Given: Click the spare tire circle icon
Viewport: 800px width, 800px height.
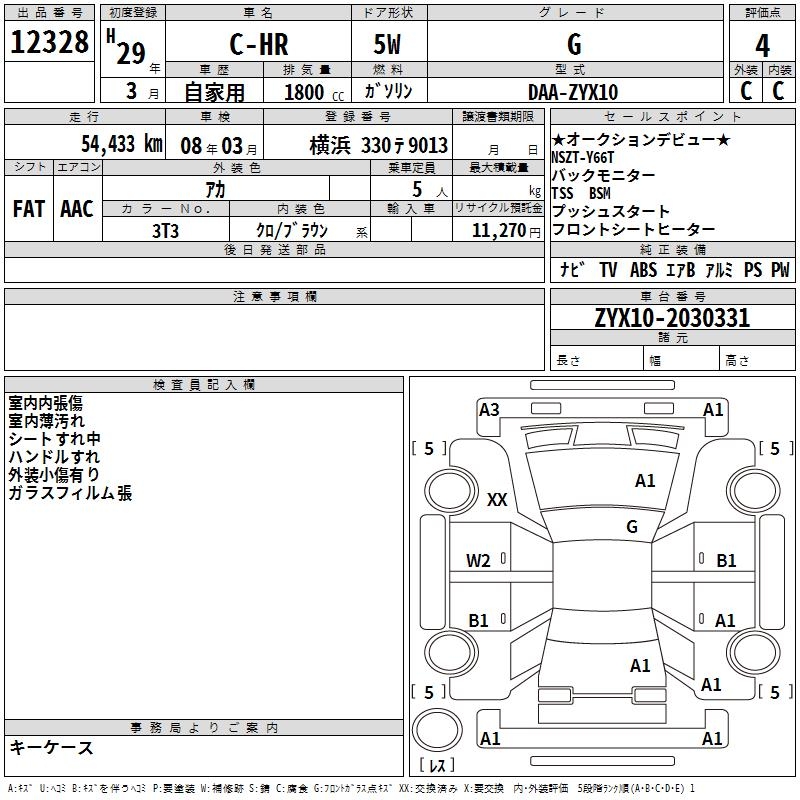Looking at the screenshot, I should pyautogui.click(x=437, y=729).
